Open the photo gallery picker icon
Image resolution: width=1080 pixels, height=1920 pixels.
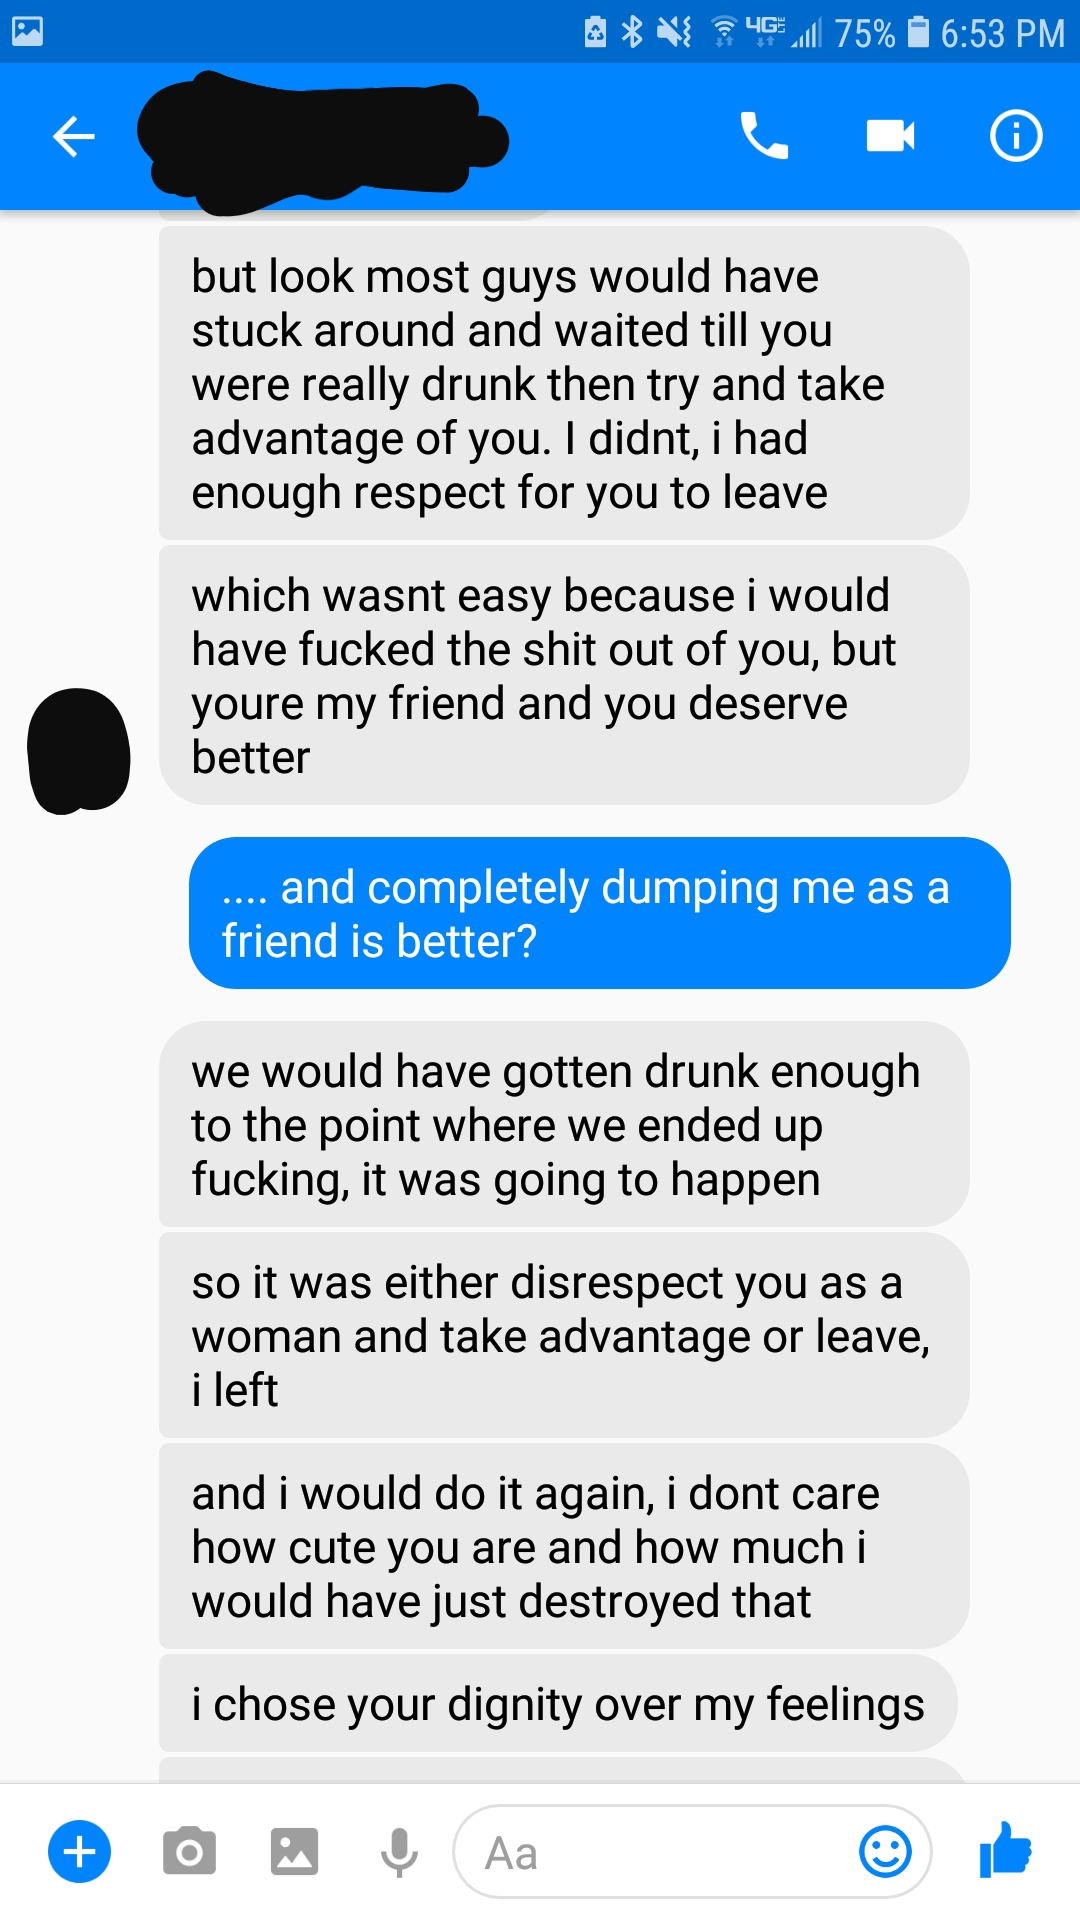[x=294, y=1852]
